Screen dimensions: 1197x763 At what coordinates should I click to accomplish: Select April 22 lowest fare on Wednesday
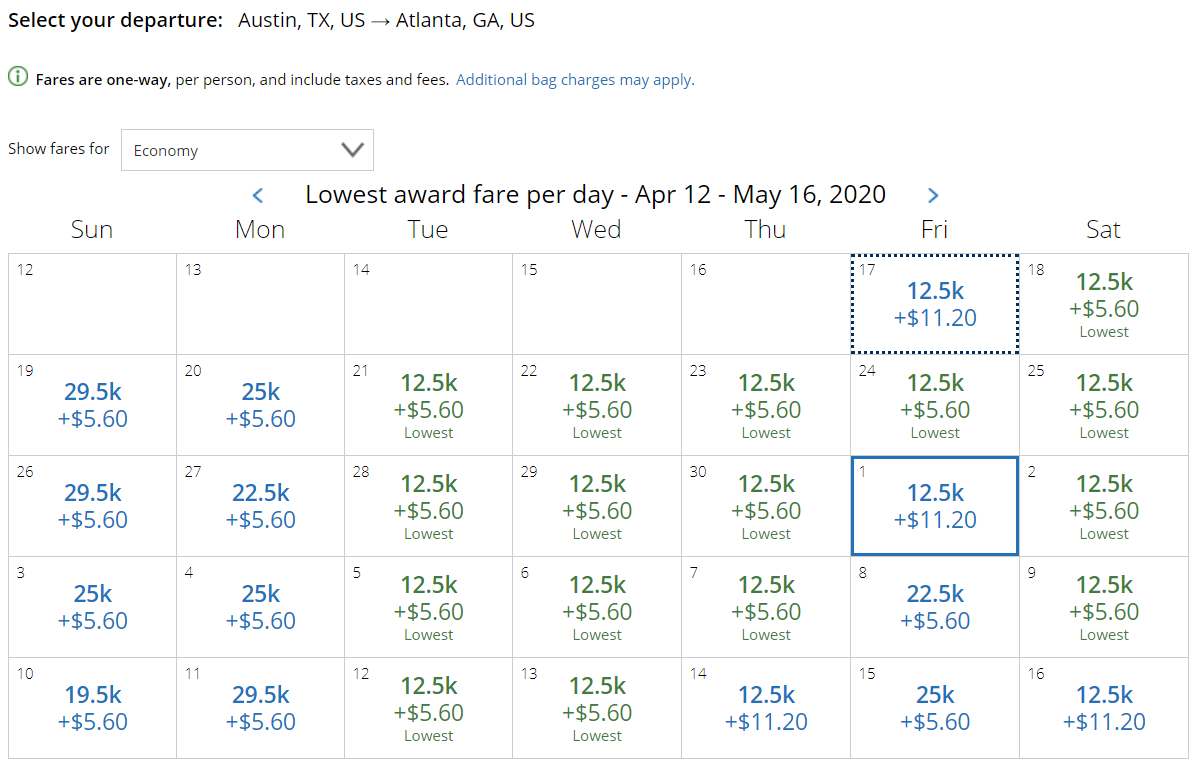point(597,405)
